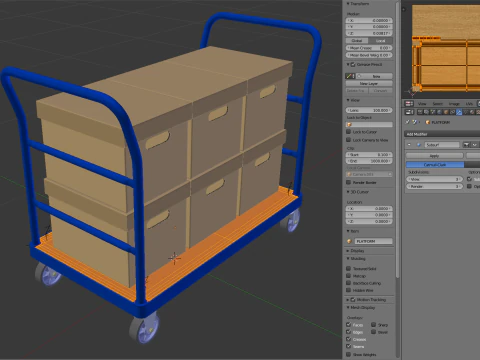Switch to the Material properties icon
This screenshot has width=480, height=360.
(x=472, y=112)
